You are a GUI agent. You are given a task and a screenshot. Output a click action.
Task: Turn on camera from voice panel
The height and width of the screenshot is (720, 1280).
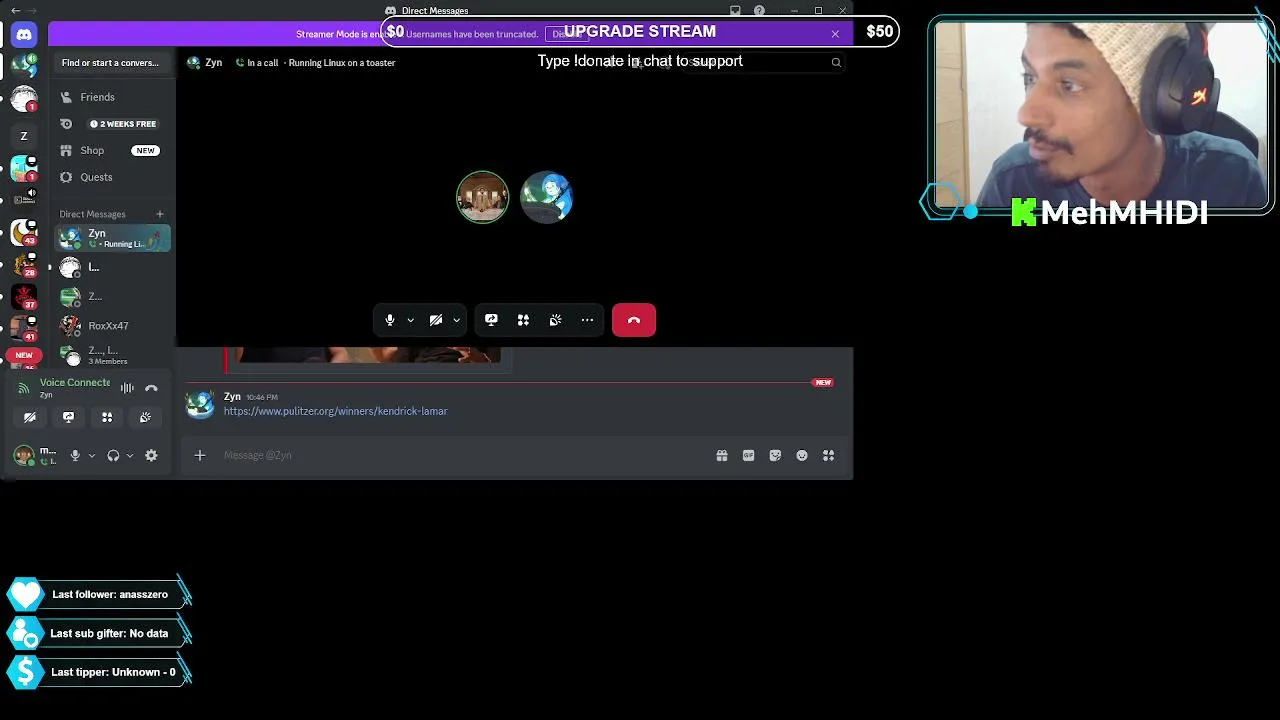pos(30,417)
